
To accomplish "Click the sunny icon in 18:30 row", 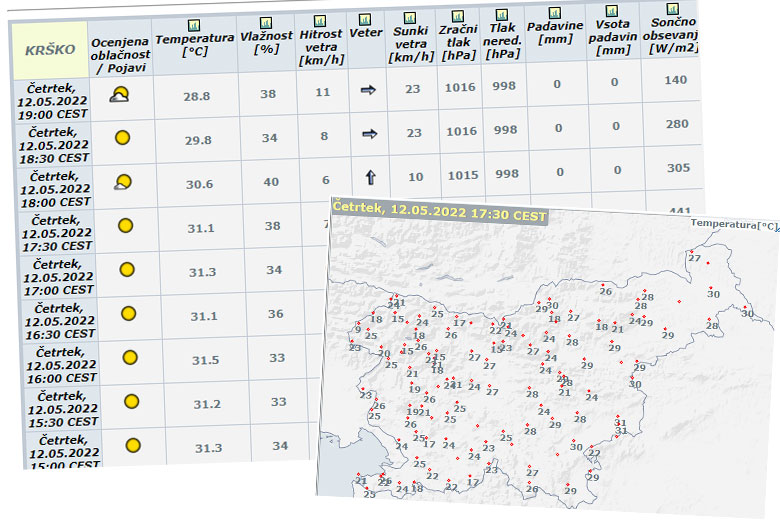I will [122, 138].
